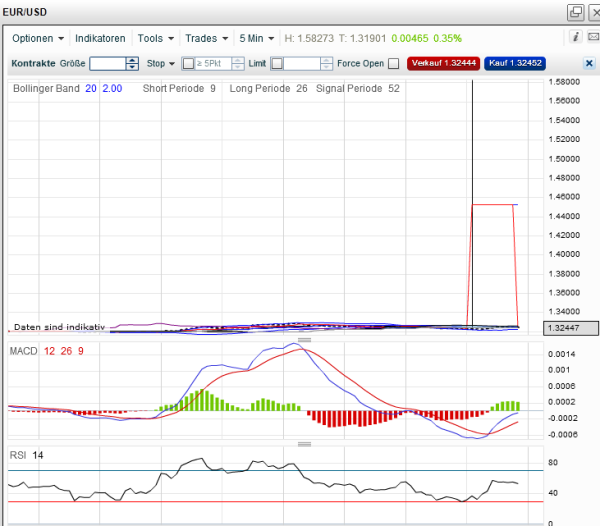This screenshot has width=600, height=526.
Task: Enable the Limit checkbox
Action: 277,64
